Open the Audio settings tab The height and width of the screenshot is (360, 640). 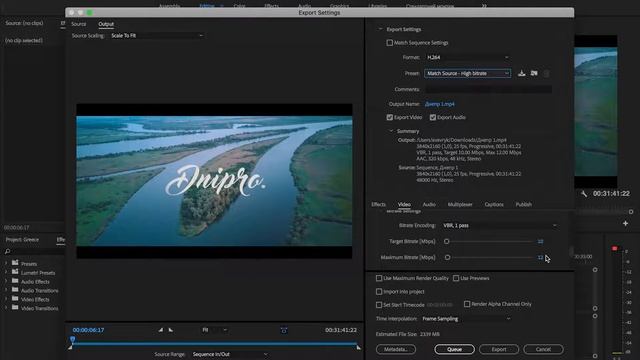click(x=429, y=204)
